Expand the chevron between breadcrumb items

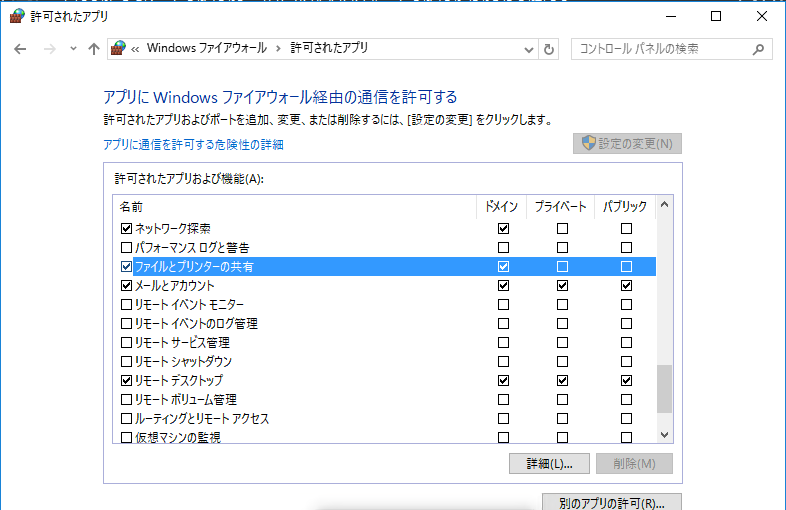pyautogui.click(x=278, y=49)
